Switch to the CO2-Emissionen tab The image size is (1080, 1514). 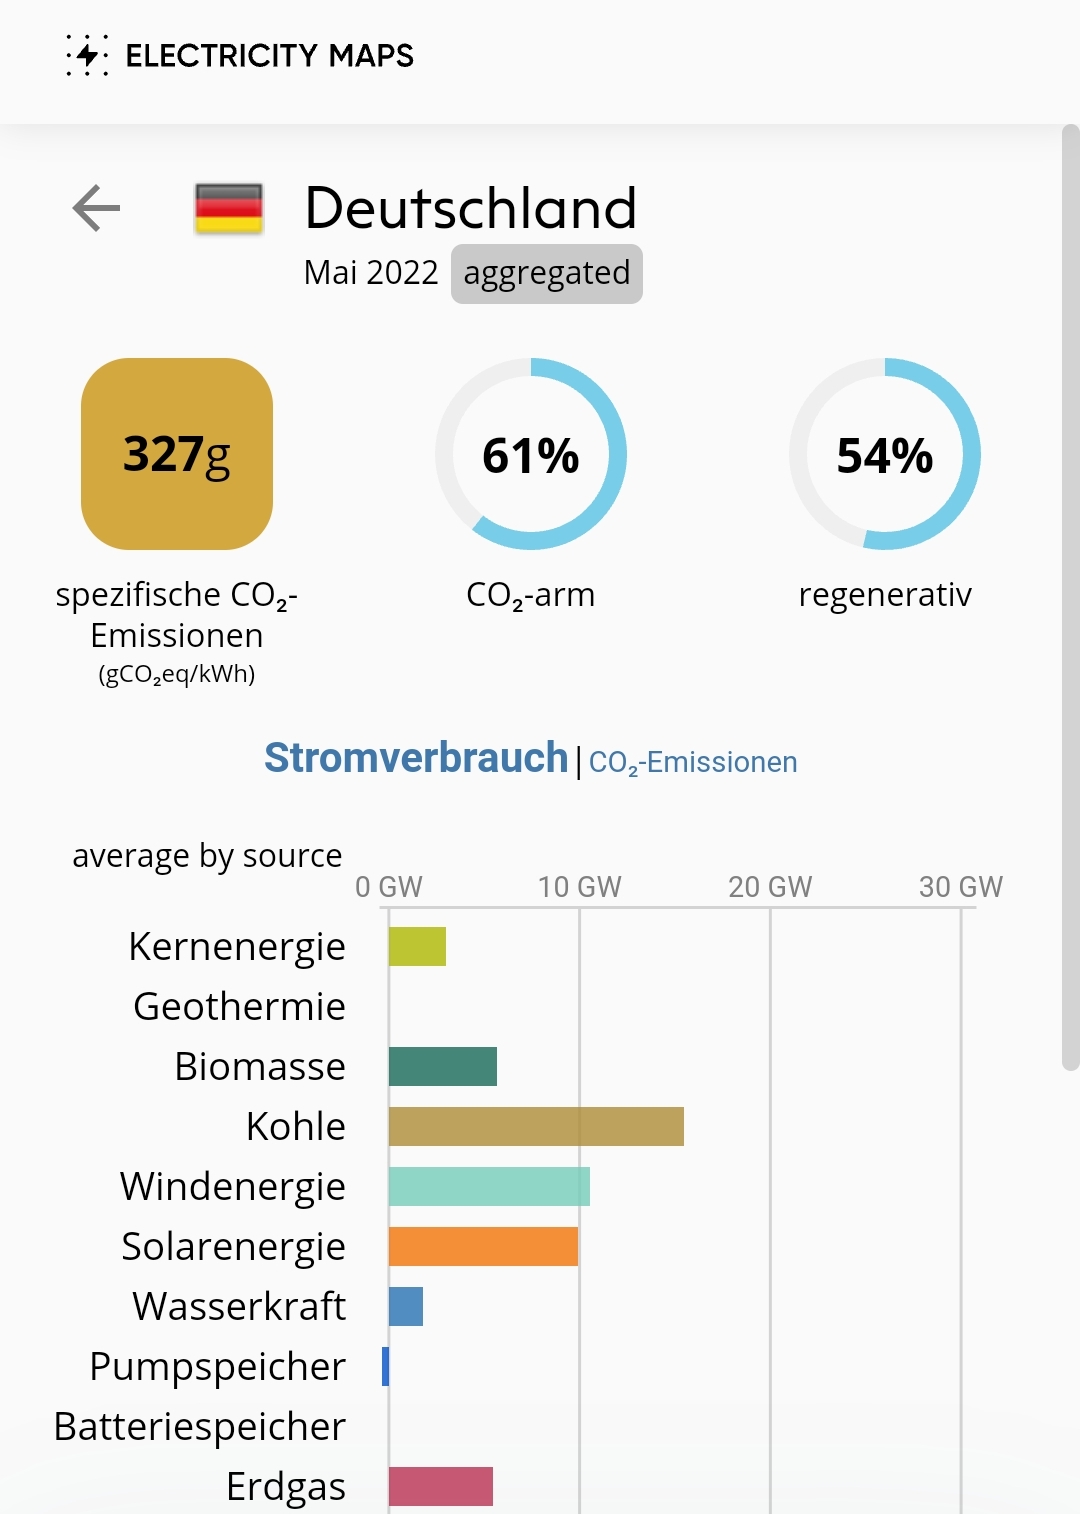(693, 761)
